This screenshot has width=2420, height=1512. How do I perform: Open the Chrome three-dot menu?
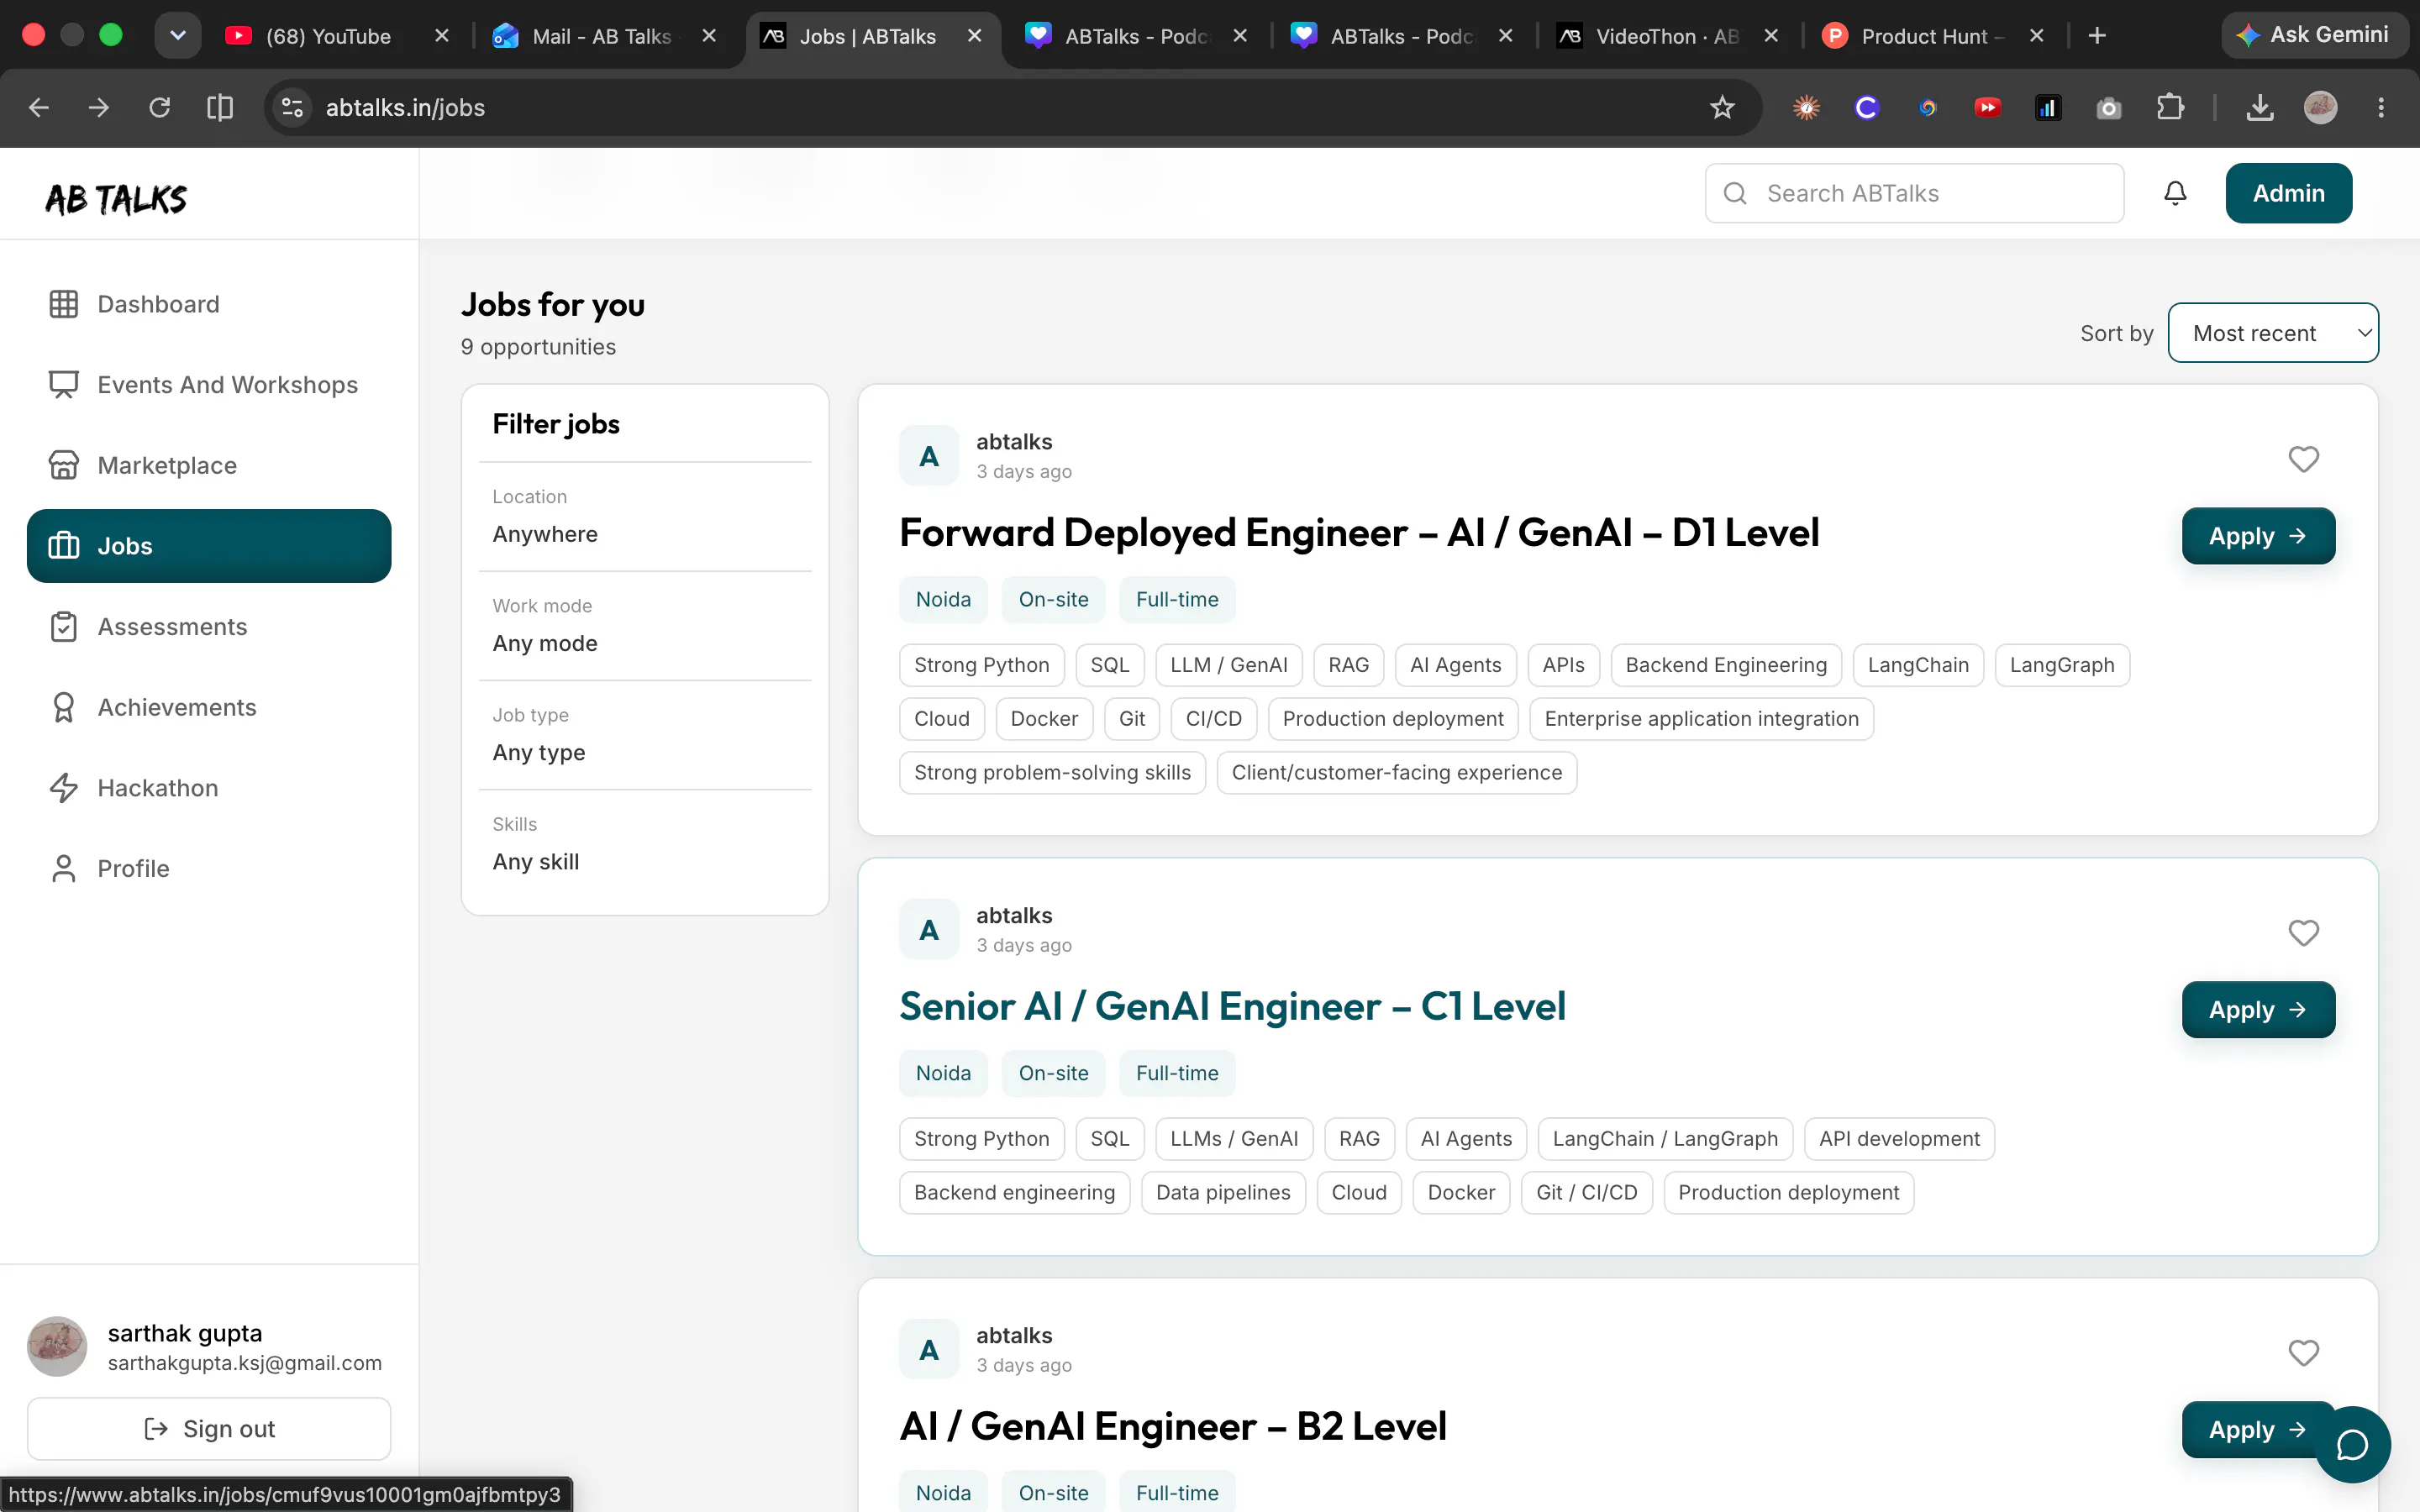coord(2381,107)
